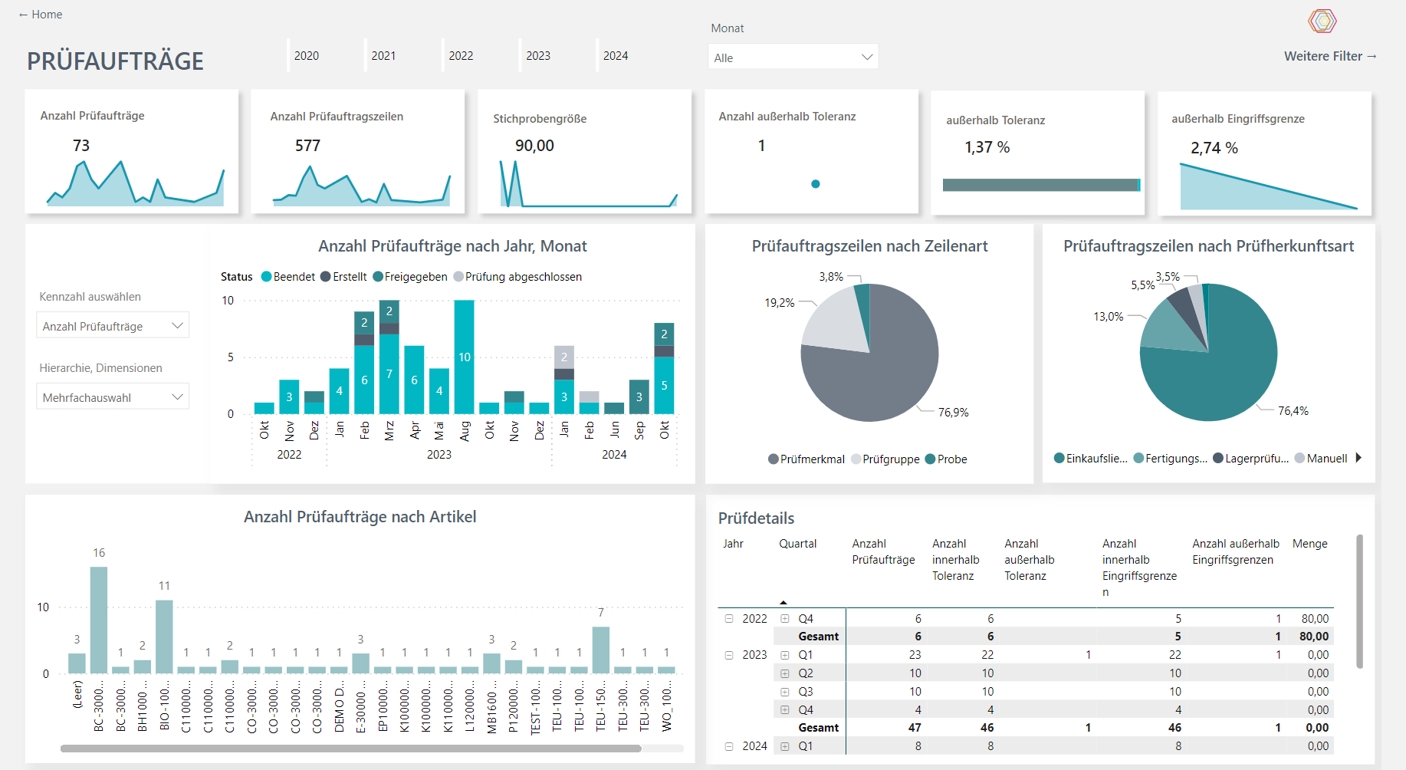1406x770 pixels.
Task: Click the Menge value 80,00 in Q4 2022 row
Action: [1314, 619]
